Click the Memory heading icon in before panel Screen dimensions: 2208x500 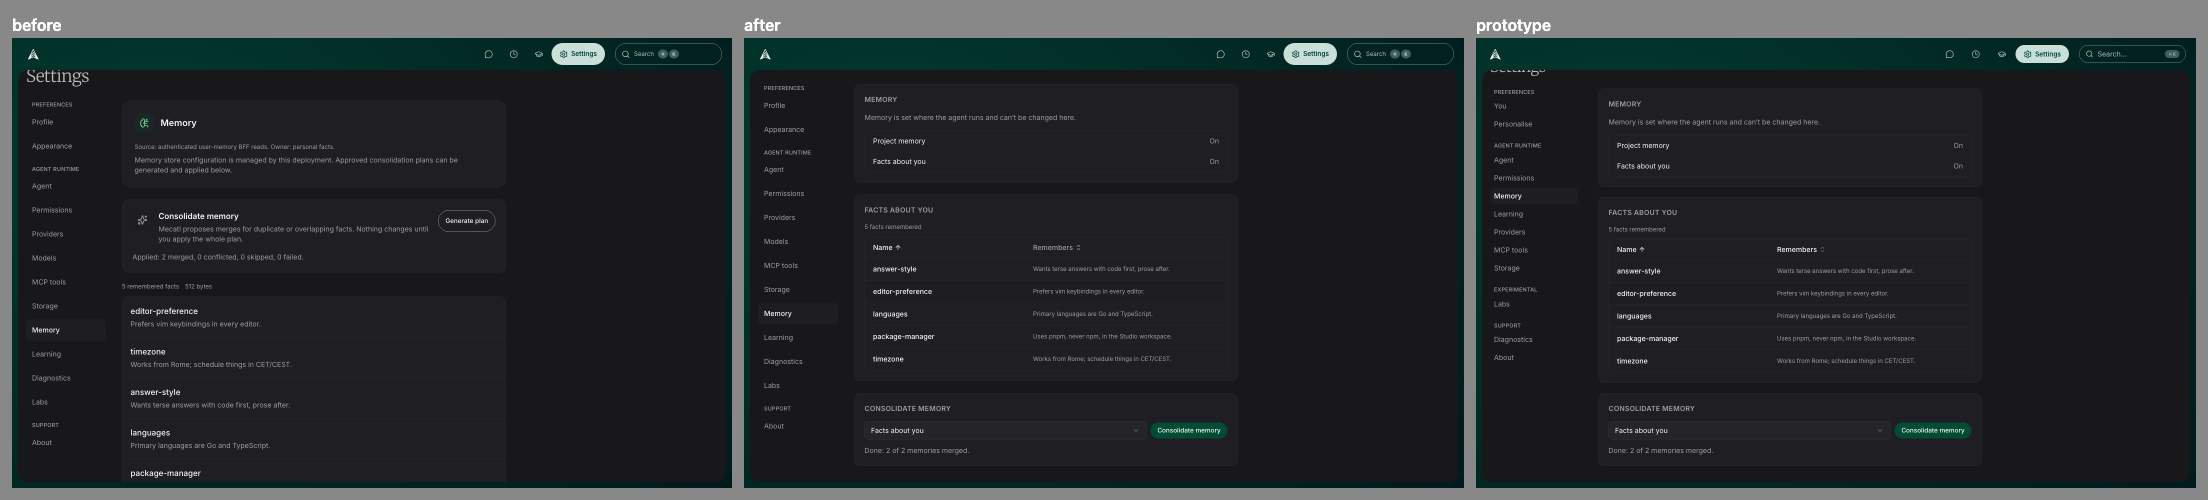click(144, 123)
